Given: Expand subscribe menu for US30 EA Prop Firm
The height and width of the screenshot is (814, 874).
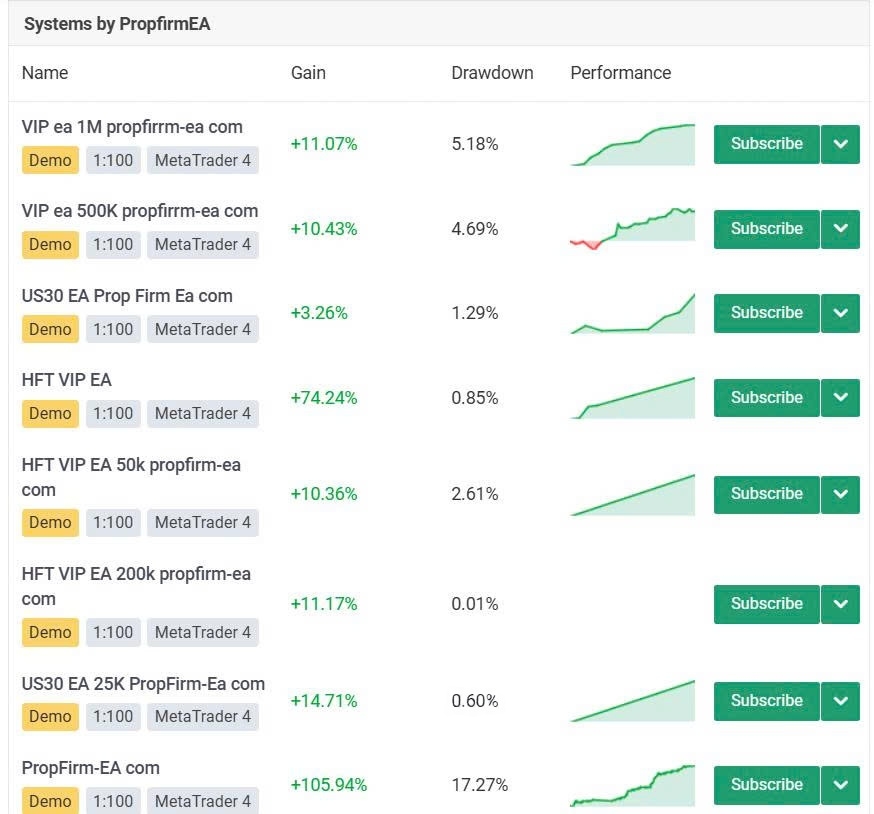Looking at the screenshot, I should pyautogui.click(x=840, y=313).
